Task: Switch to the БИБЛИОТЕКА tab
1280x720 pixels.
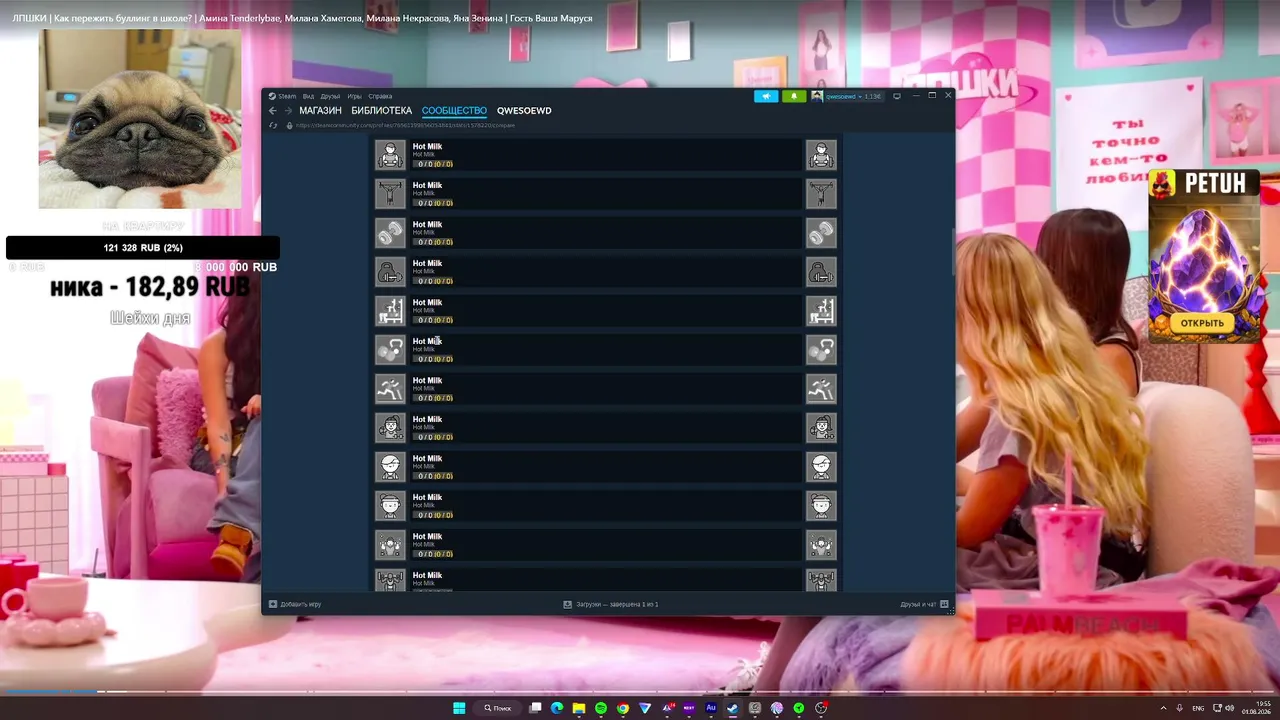Action: coord(381,110)
